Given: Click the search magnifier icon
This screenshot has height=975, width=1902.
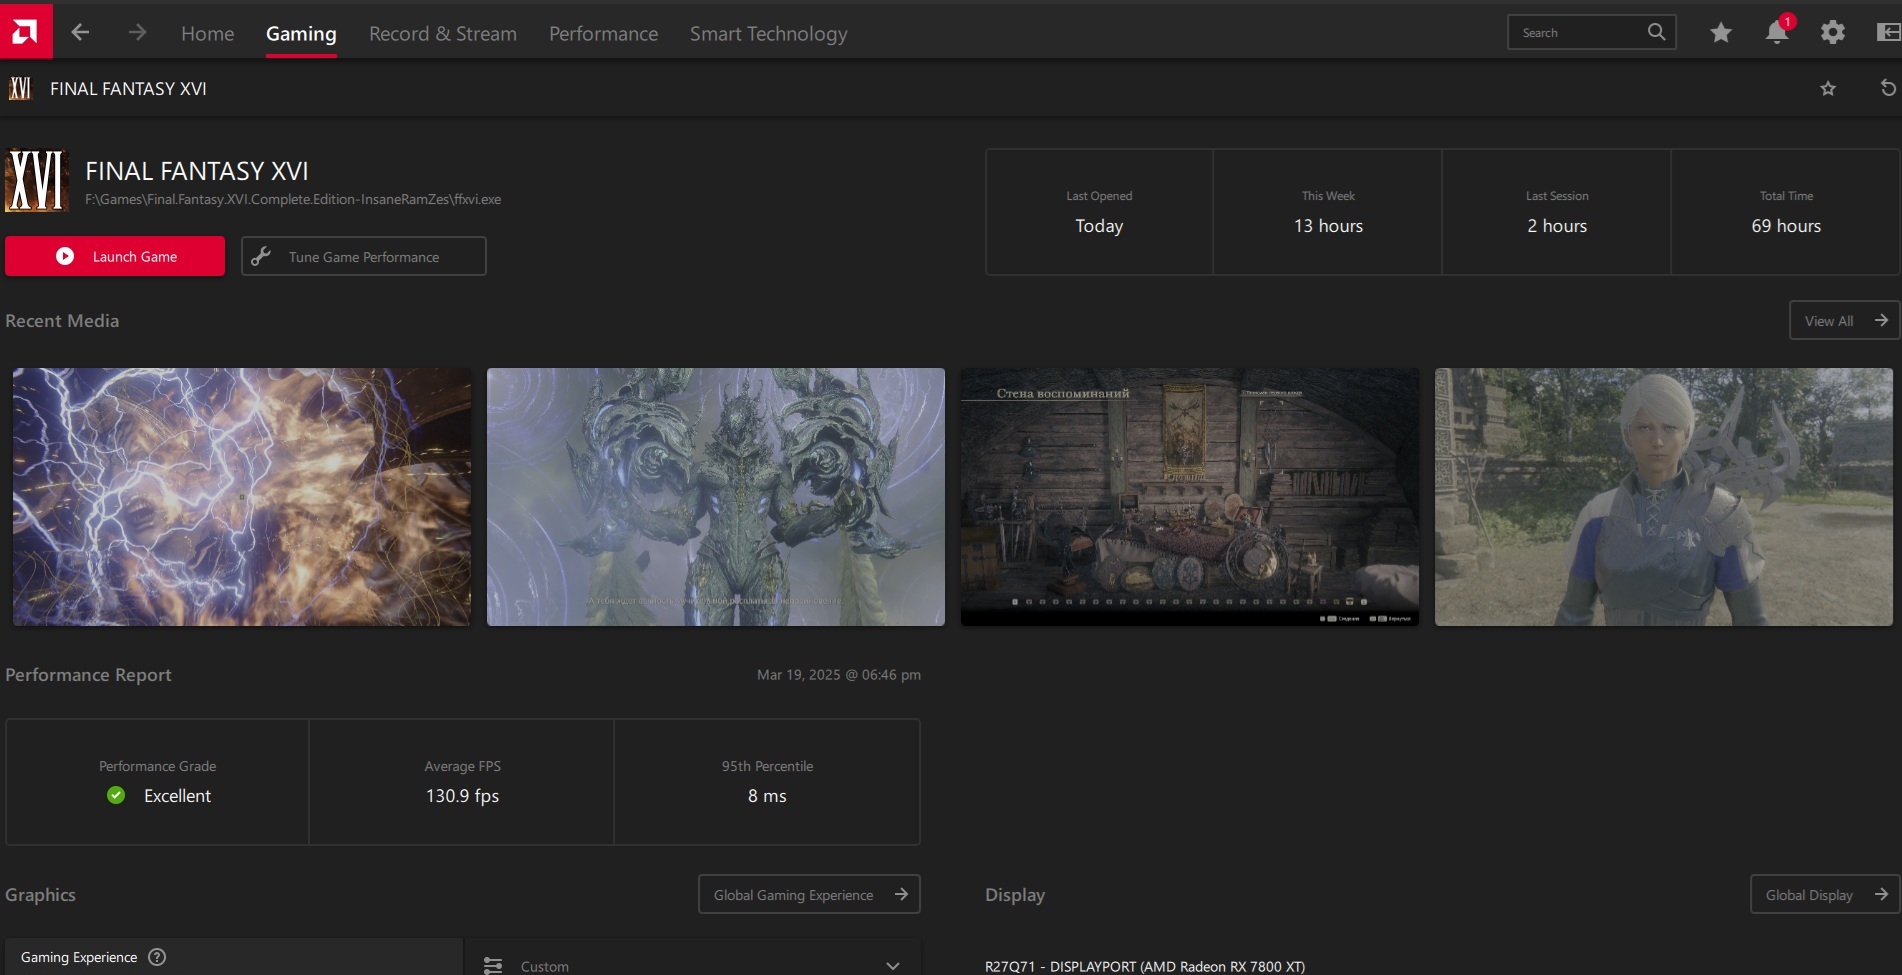Looking at the screenshot, I should [x=1656, y=32].
